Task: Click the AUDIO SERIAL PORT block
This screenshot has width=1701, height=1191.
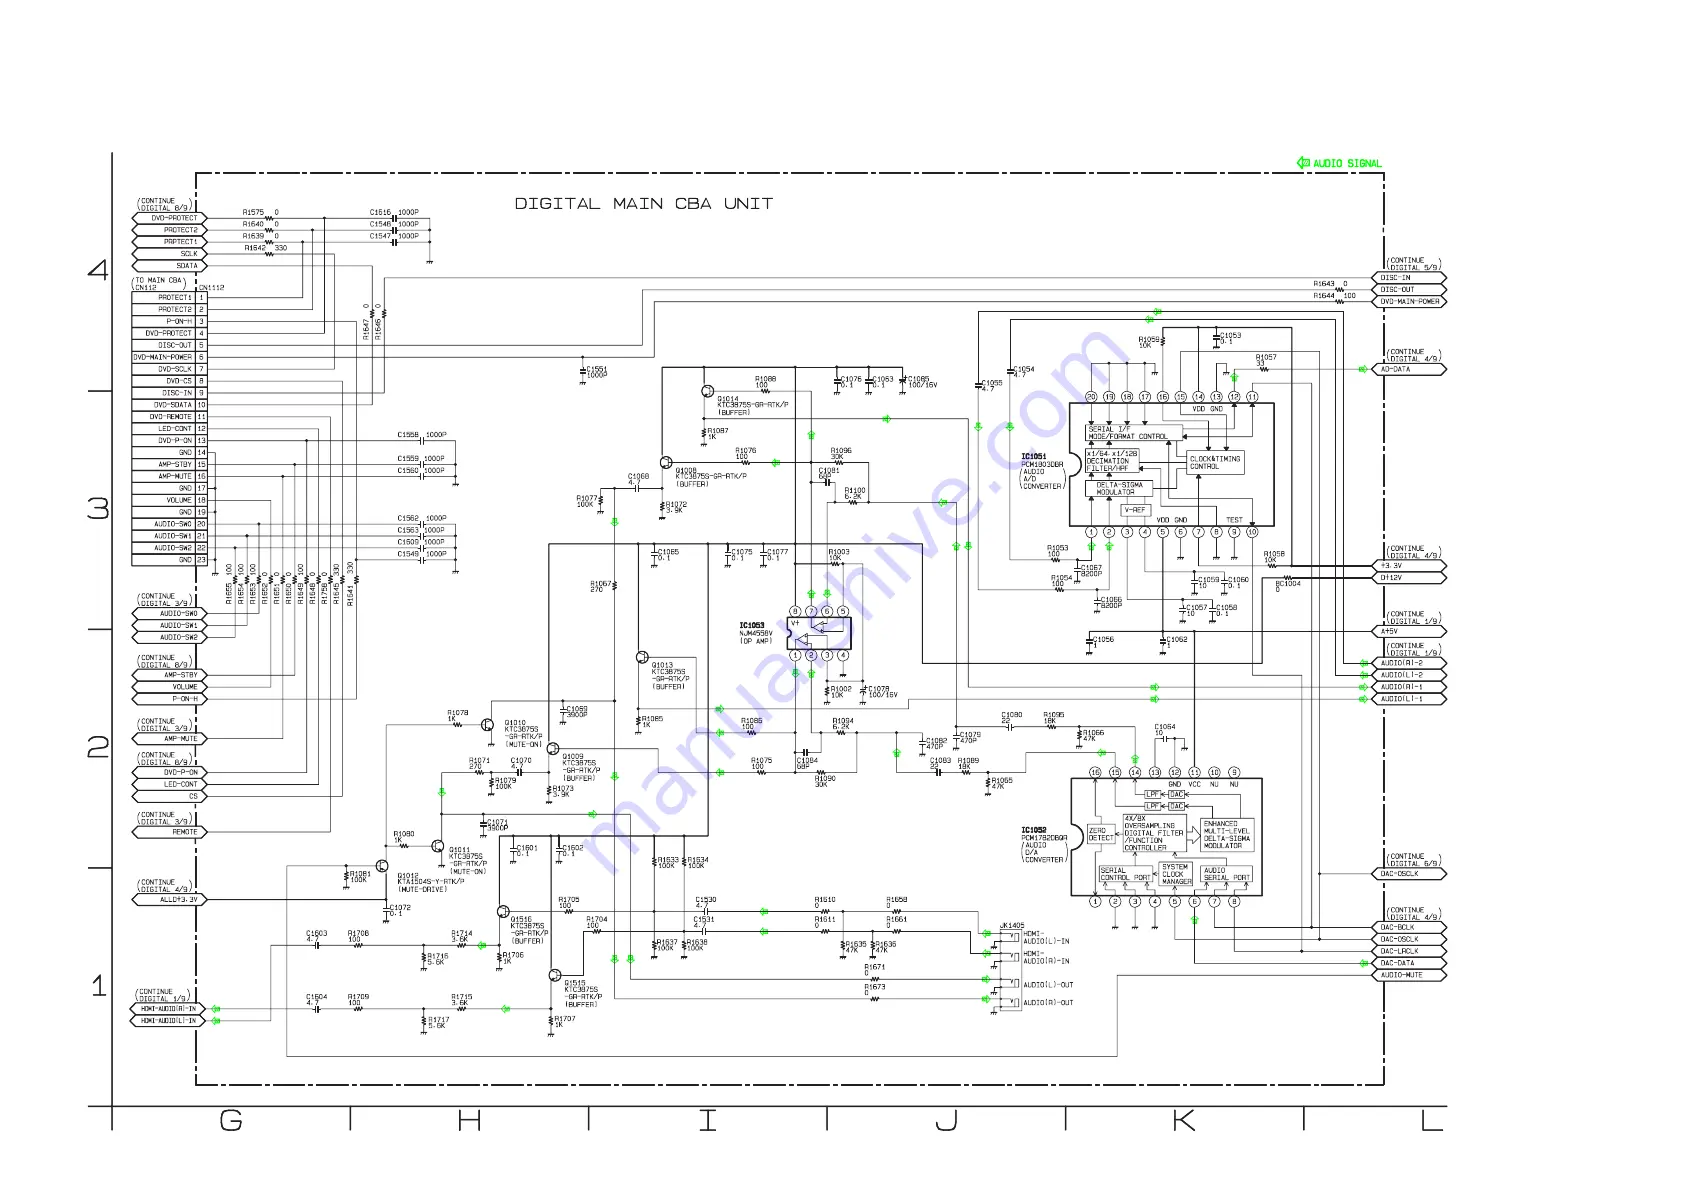Action: [1227, 874]
